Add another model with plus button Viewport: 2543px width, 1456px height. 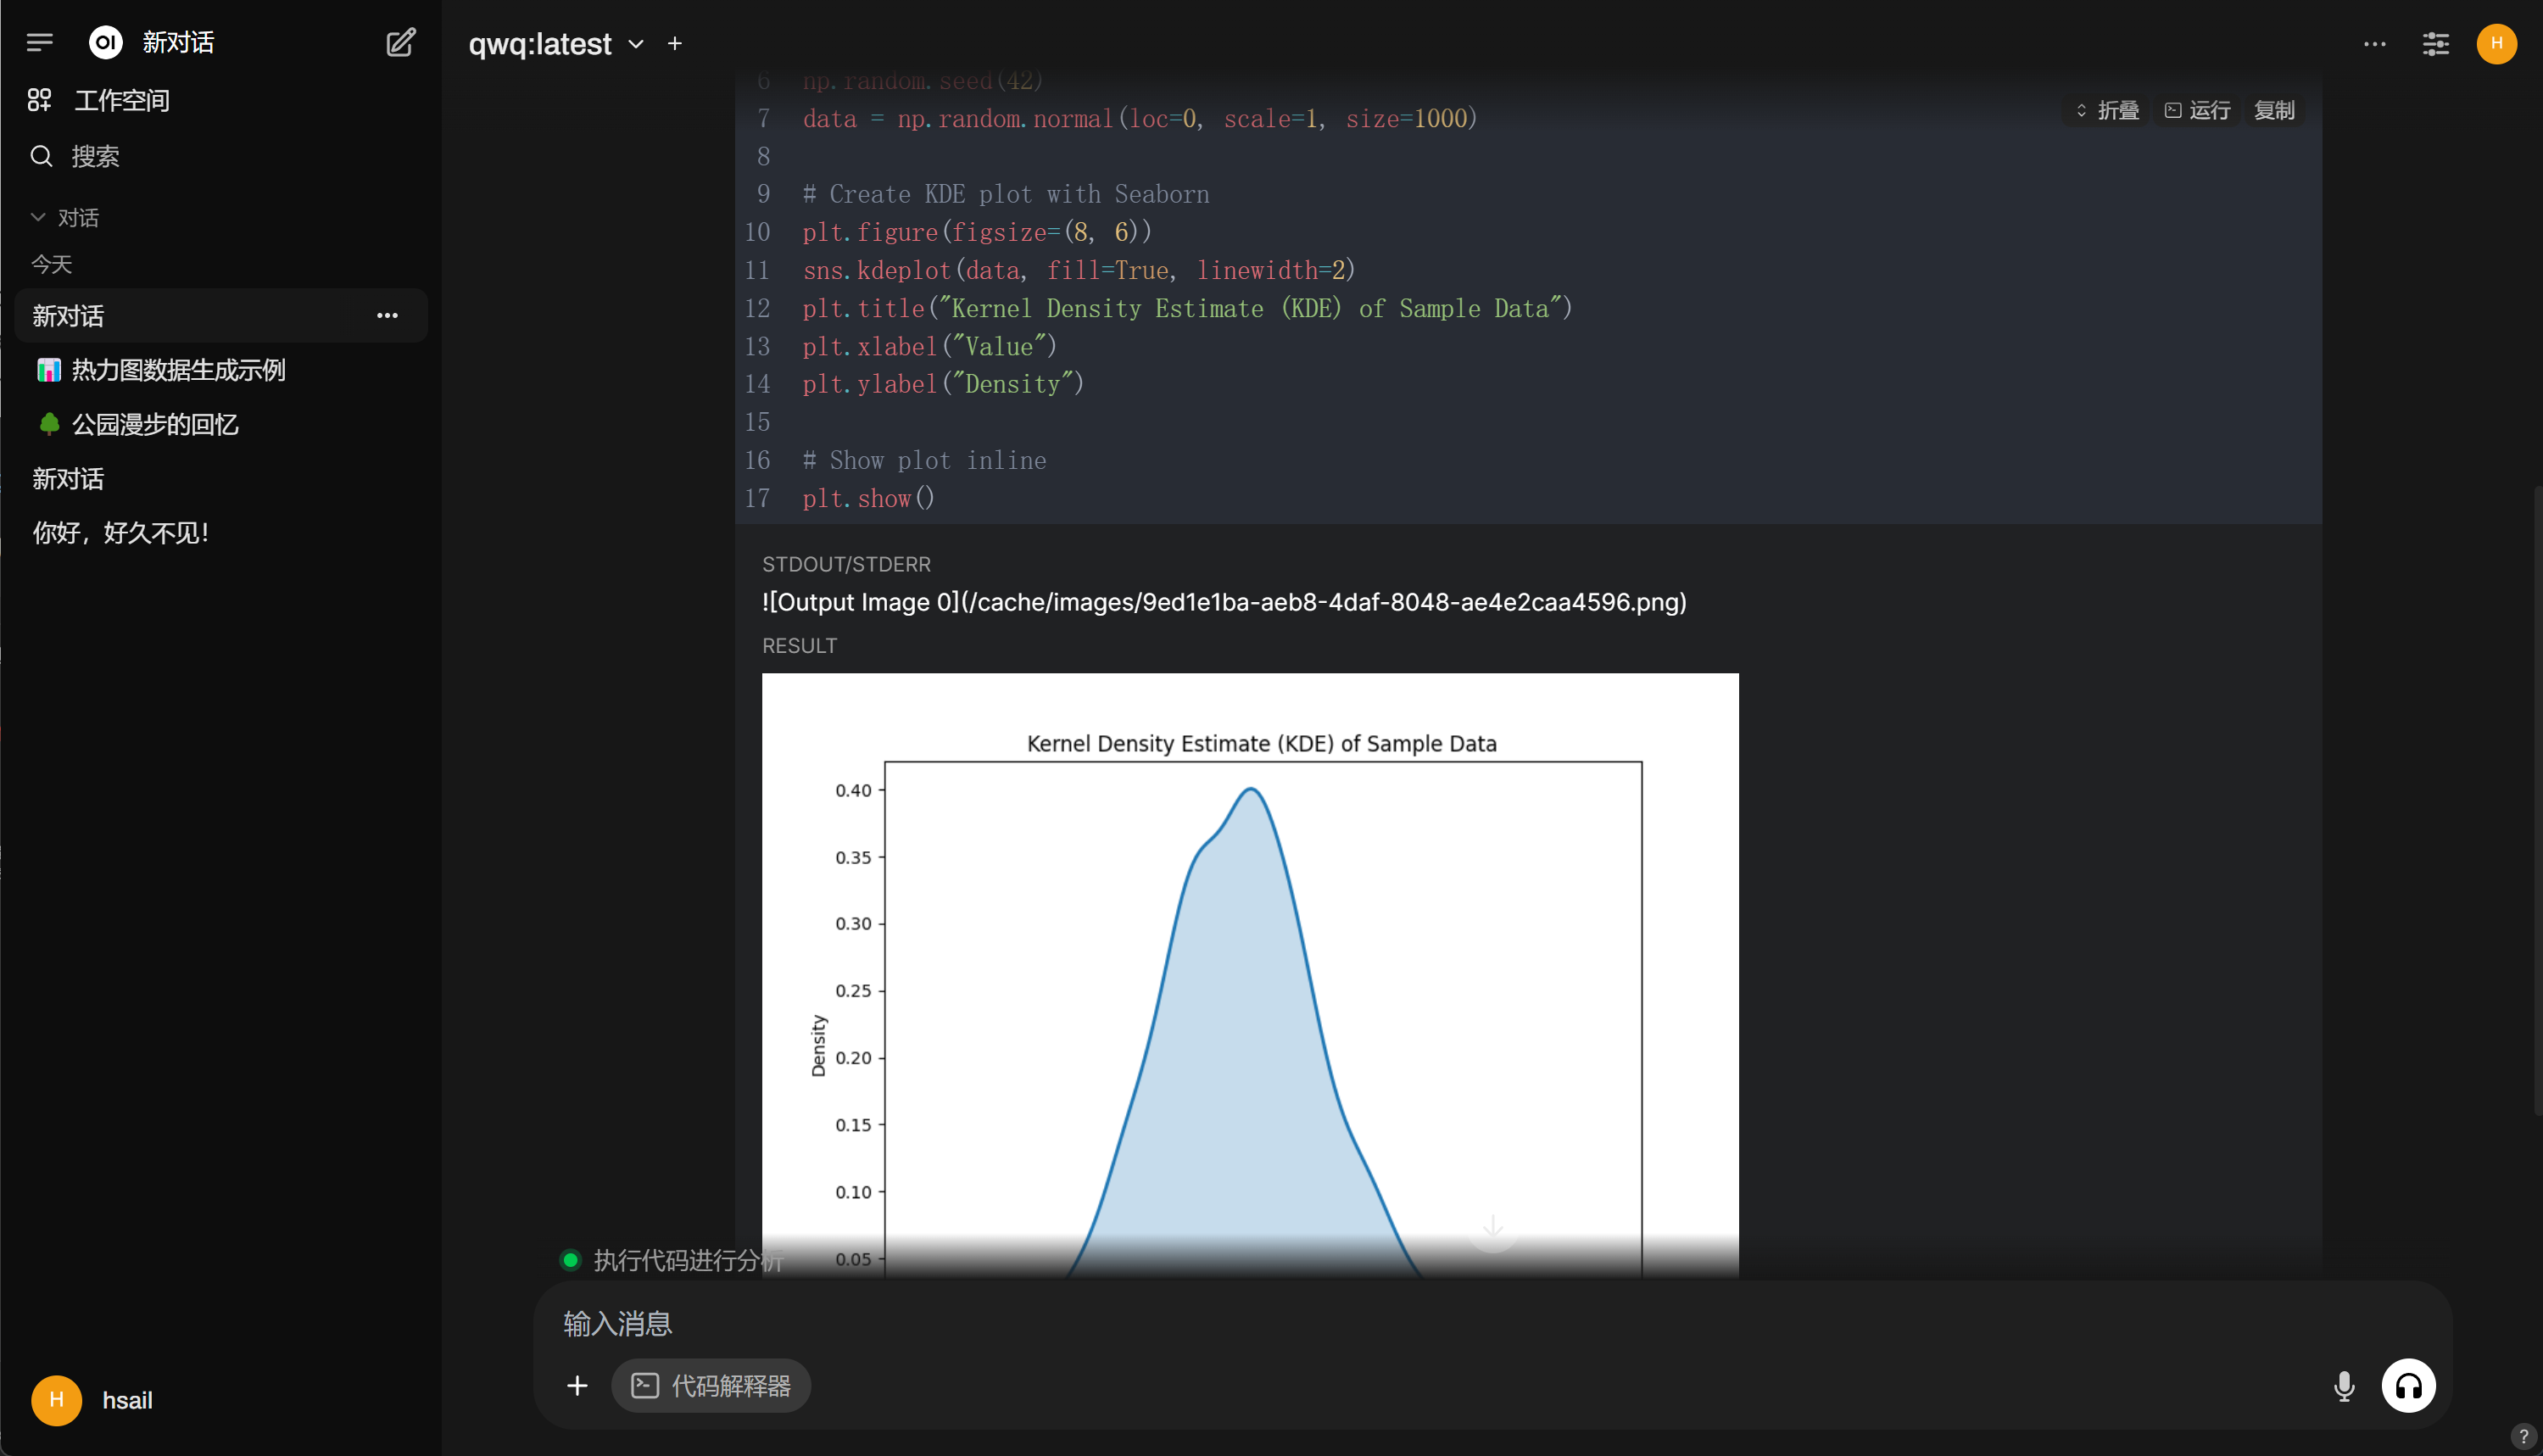pyautogui.click(x=674, y=43)
